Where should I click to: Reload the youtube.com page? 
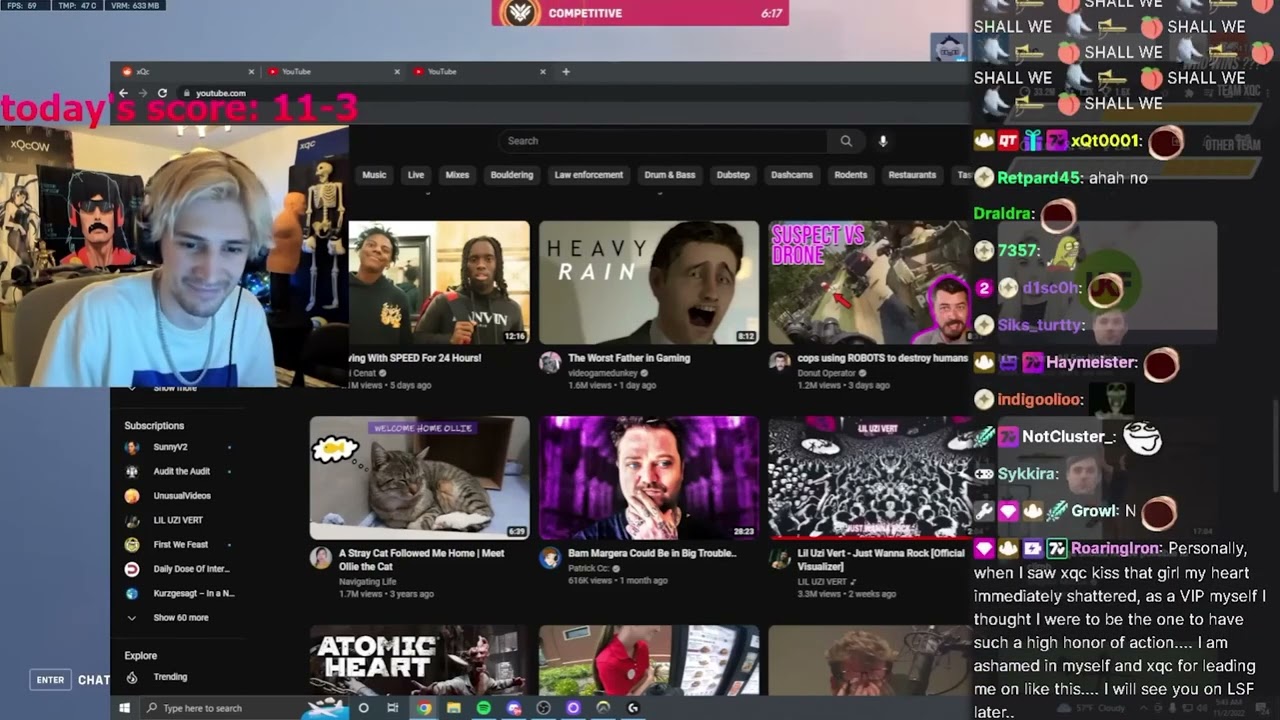point(162,93)
